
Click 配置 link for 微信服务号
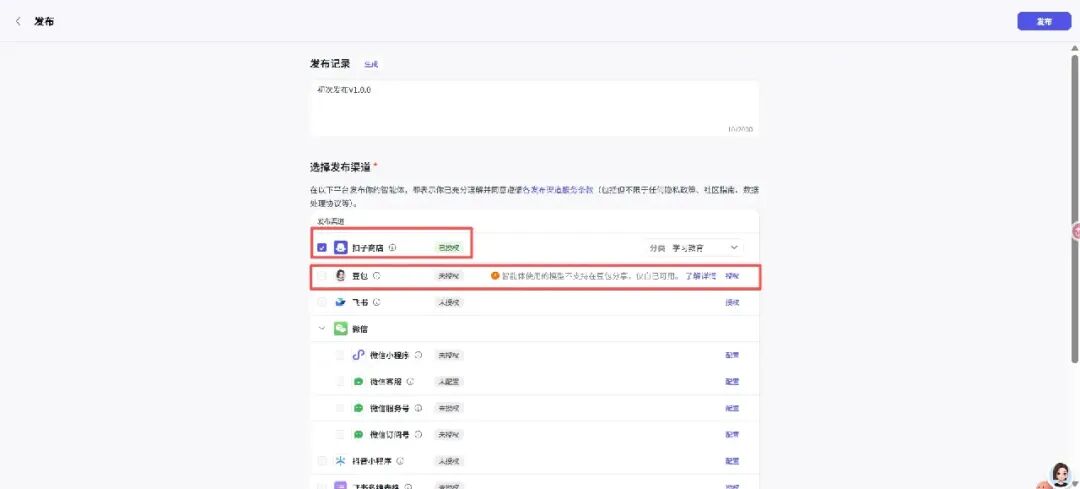(x=731, y=408)
